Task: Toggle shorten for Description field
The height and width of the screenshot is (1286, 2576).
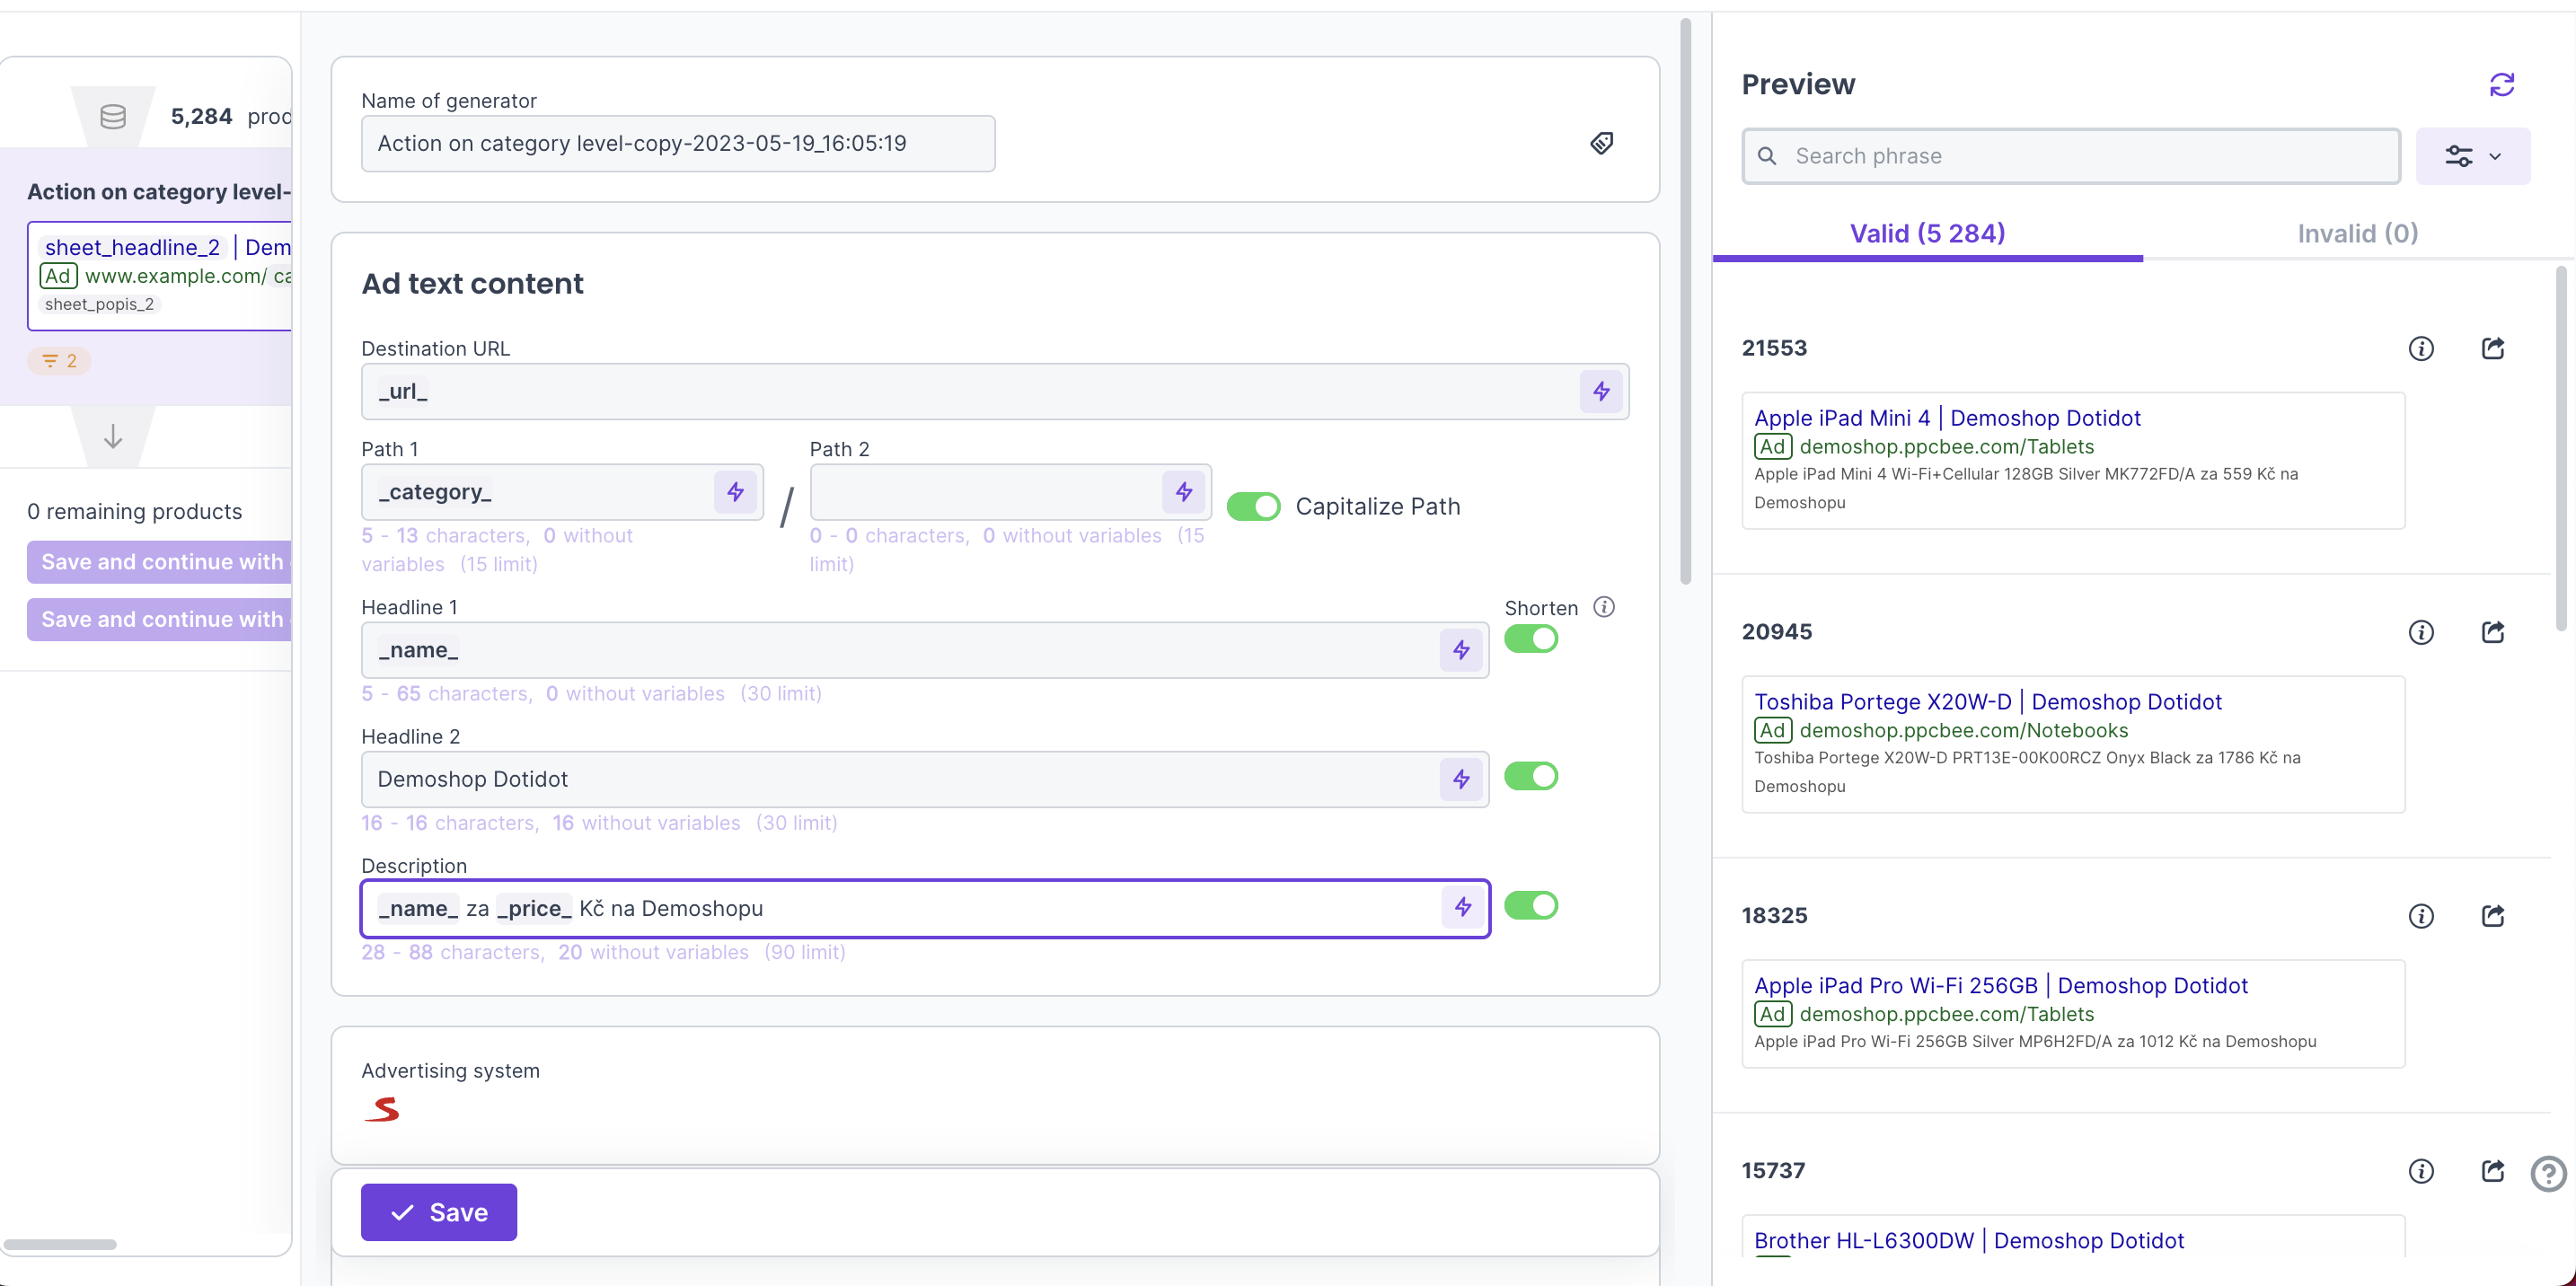Action: (1530, 905)
